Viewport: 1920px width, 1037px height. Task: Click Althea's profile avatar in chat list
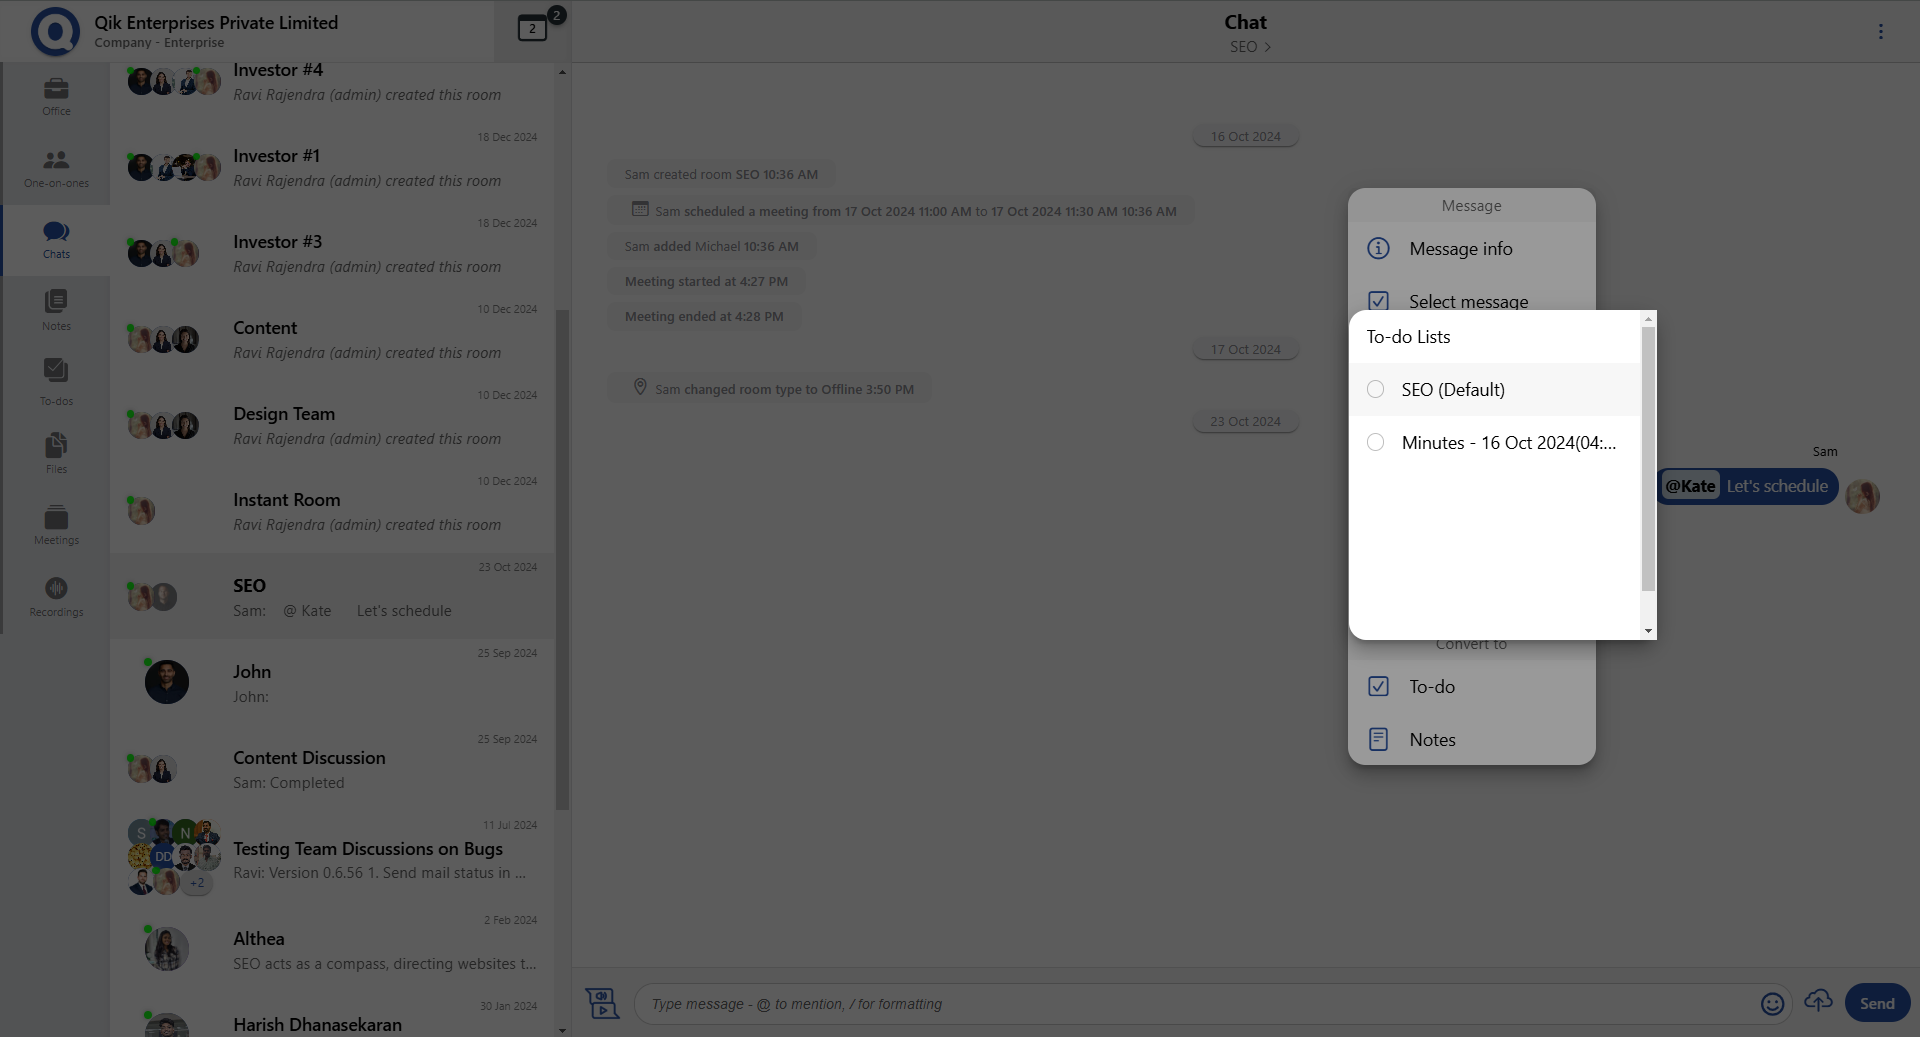point(167,949)
